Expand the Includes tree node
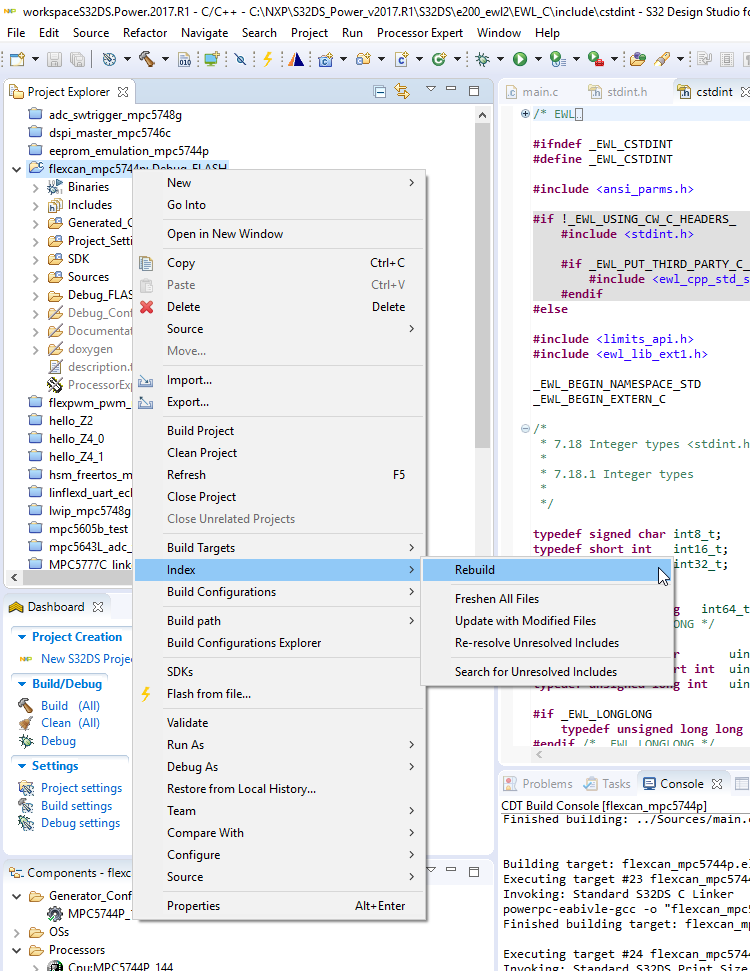 [35, 206]
